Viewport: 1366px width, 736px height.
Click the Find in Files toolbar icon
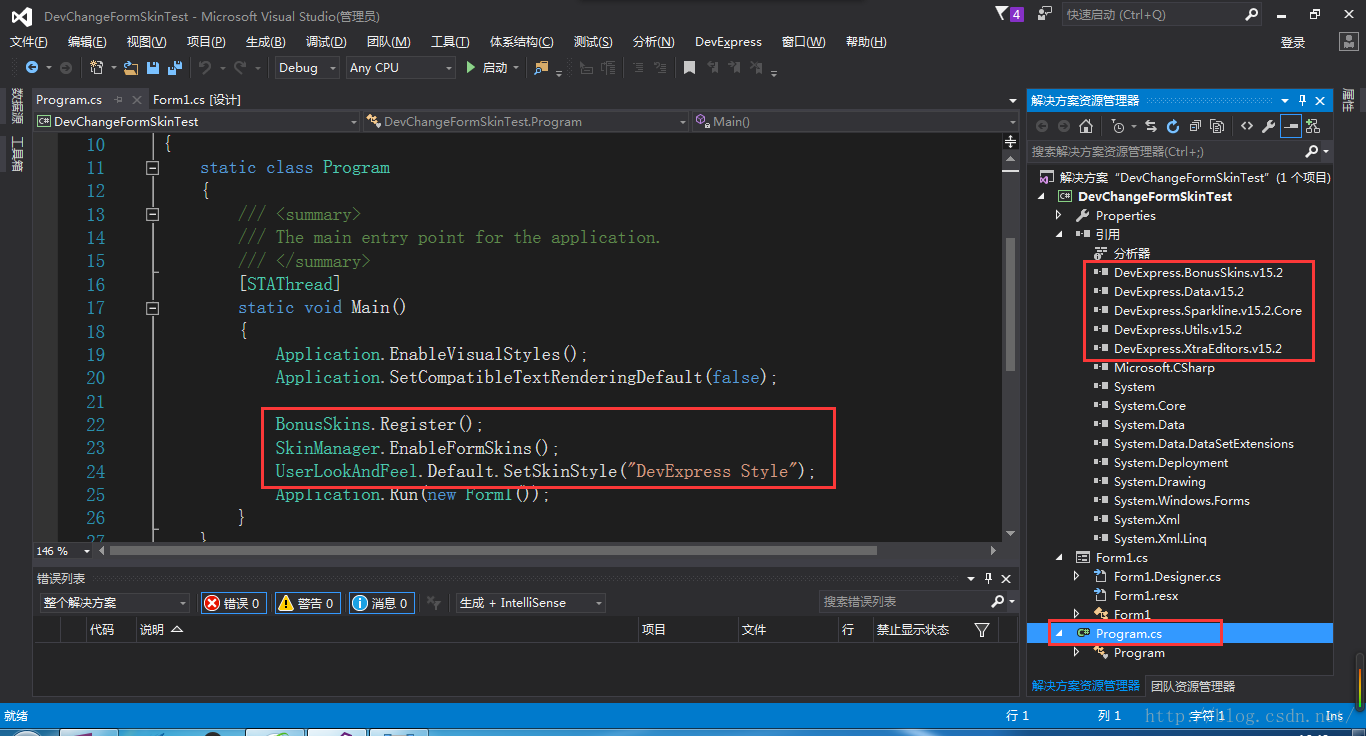541,67
